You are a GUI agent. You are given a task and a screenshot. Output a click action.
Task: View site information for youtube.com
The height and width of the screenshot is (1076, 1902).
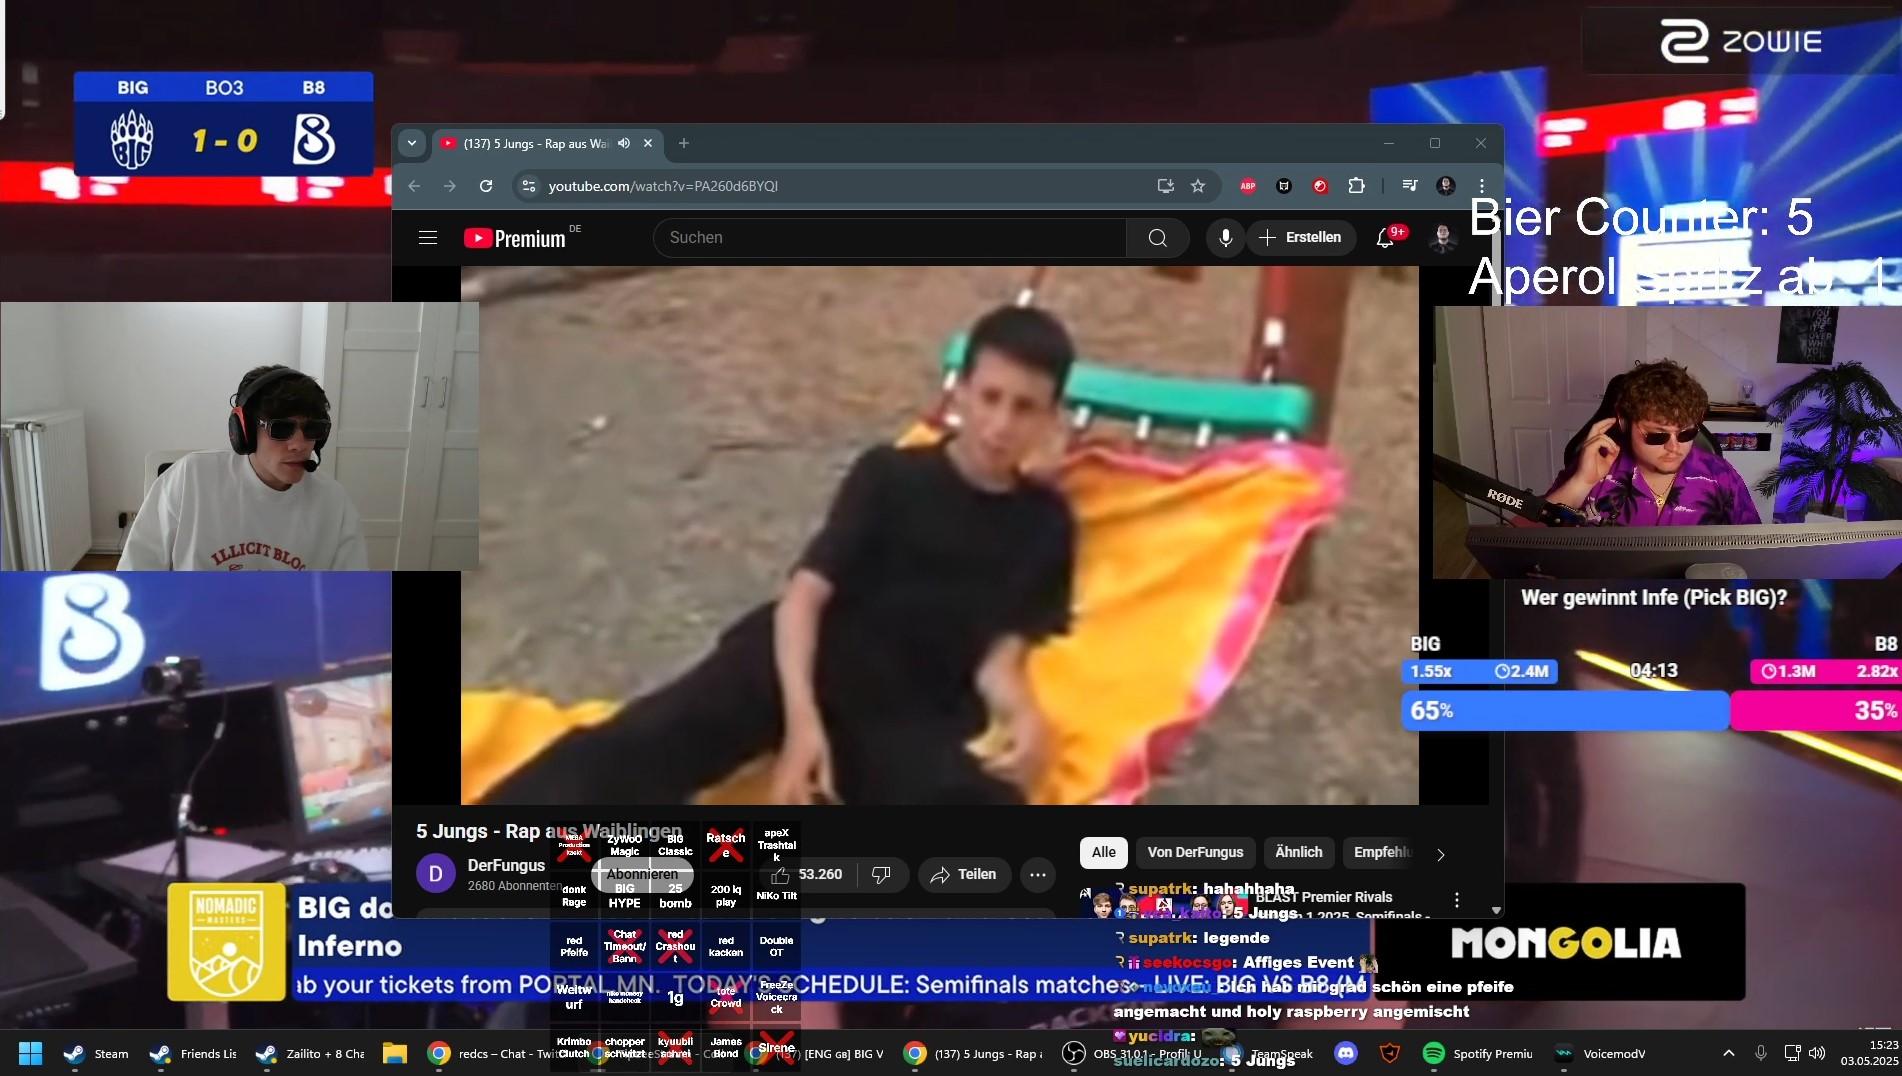[x=529, y=186]
